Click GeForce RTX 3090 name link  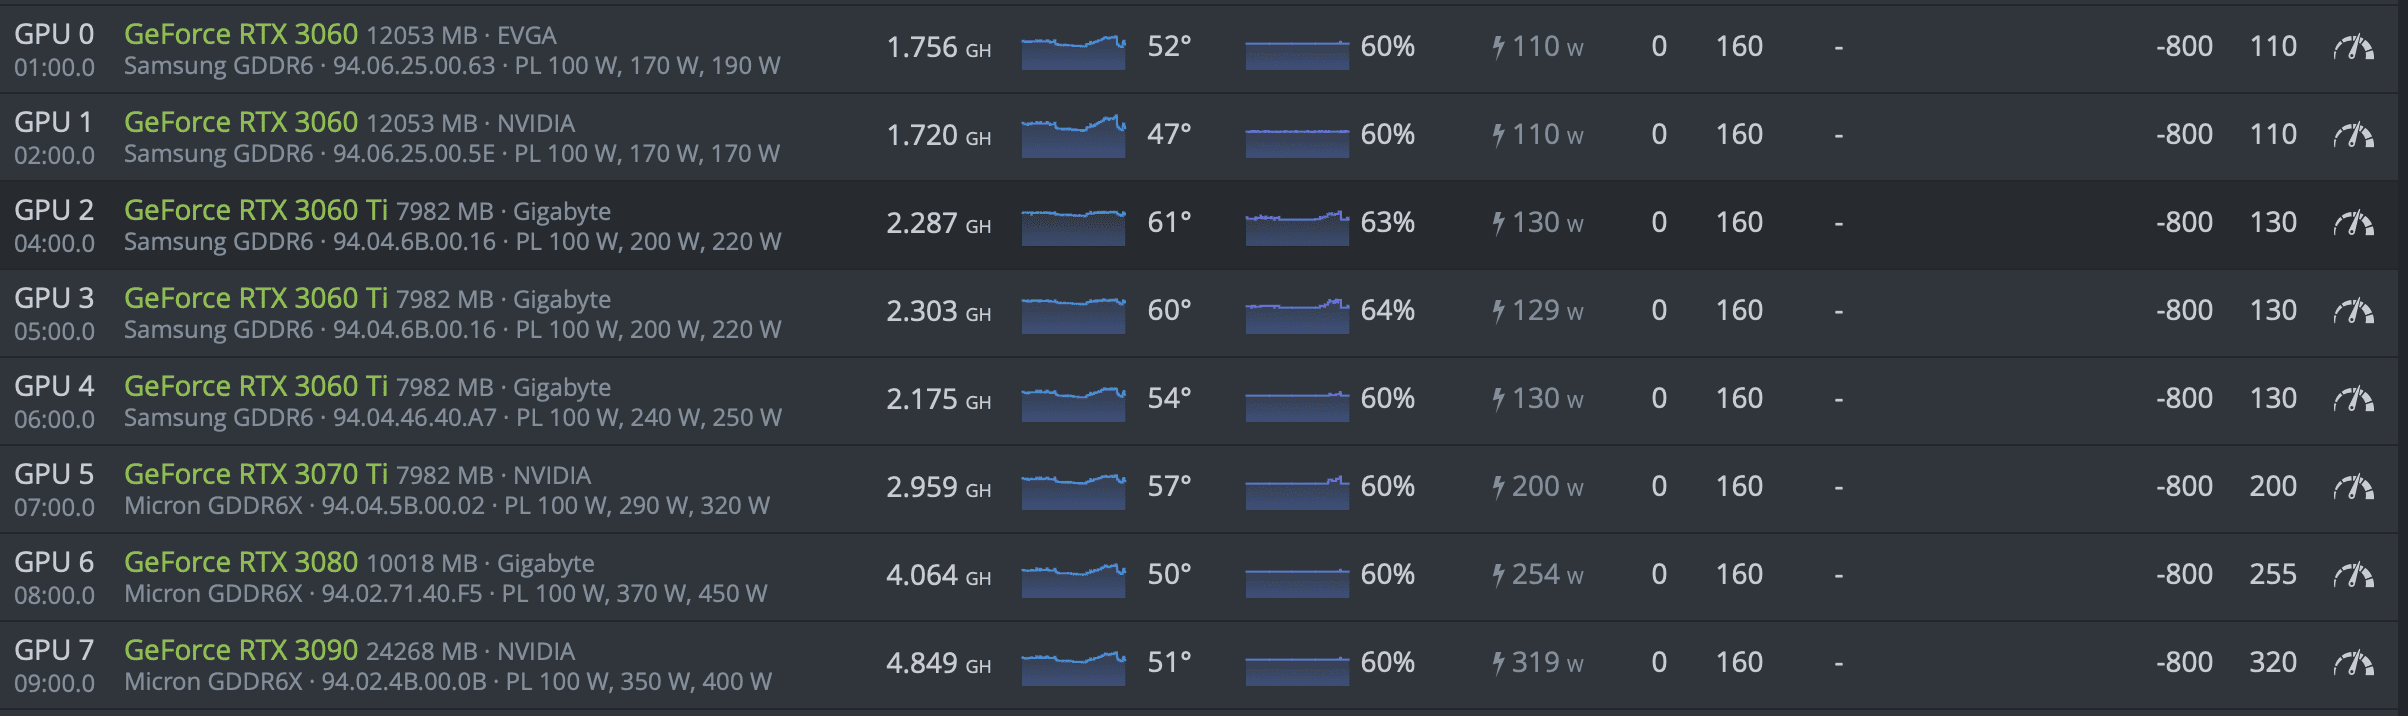(240, 650)
